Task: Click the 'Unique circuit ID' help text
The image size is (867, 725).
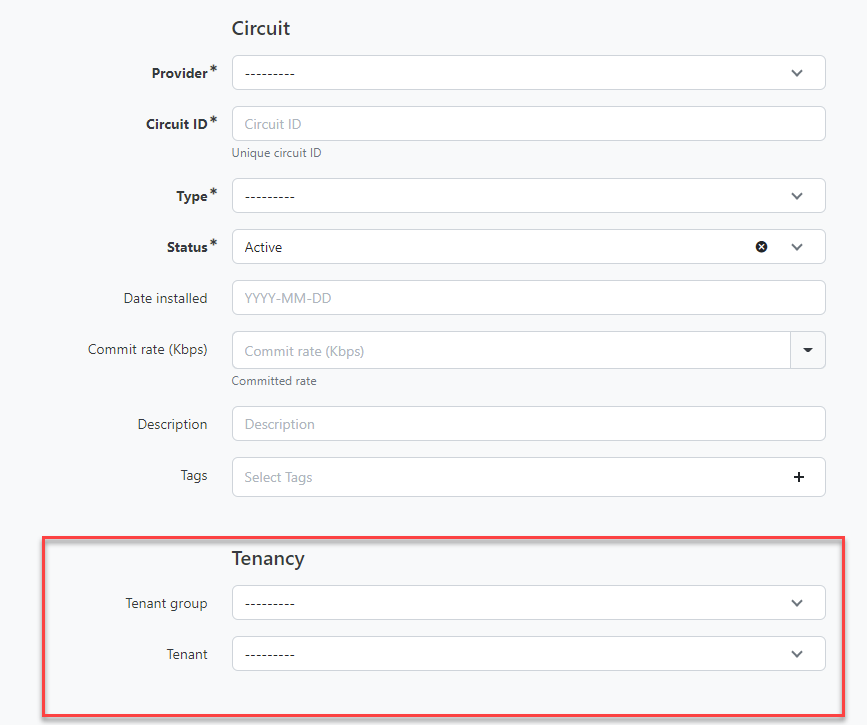Action: pyautogui.click(x=276, y=153)
